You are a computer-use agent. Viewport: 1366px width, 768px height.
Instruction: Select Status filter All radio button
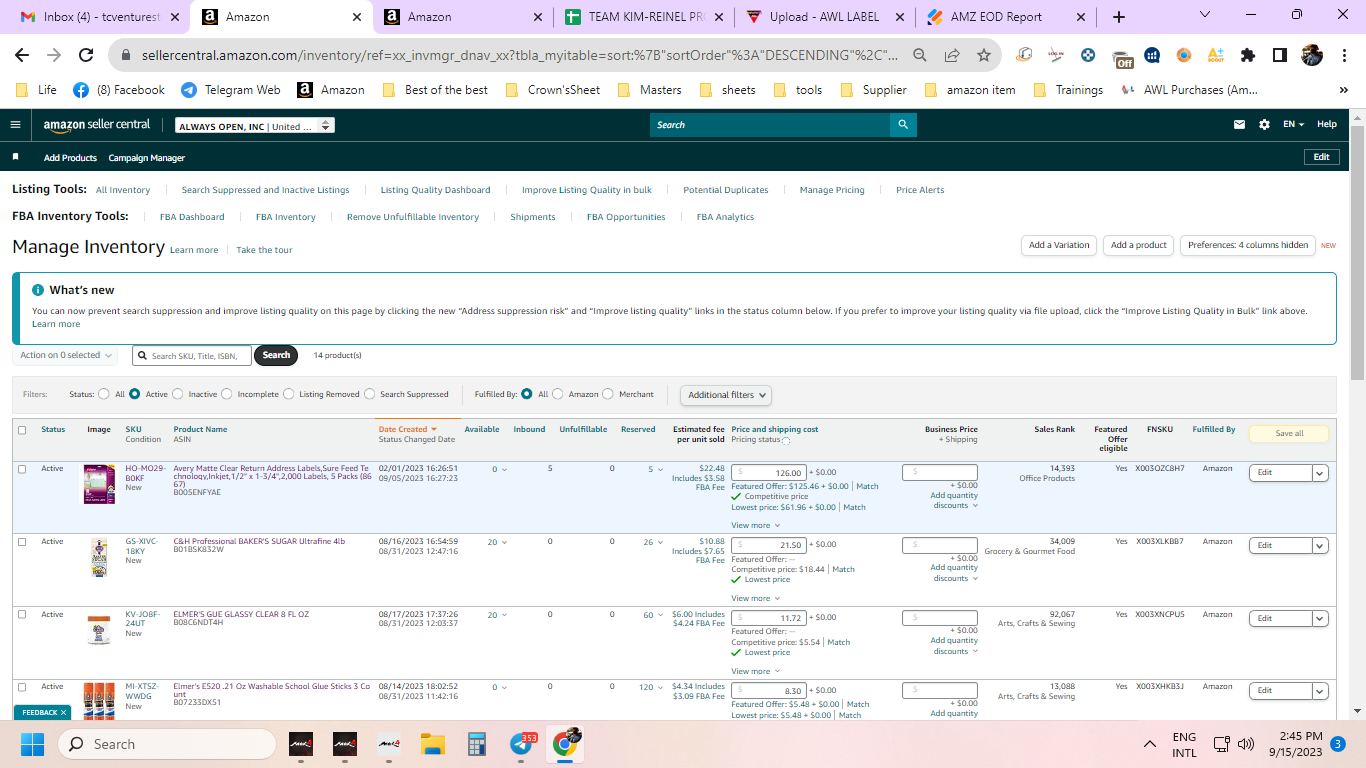pos(104,394)
